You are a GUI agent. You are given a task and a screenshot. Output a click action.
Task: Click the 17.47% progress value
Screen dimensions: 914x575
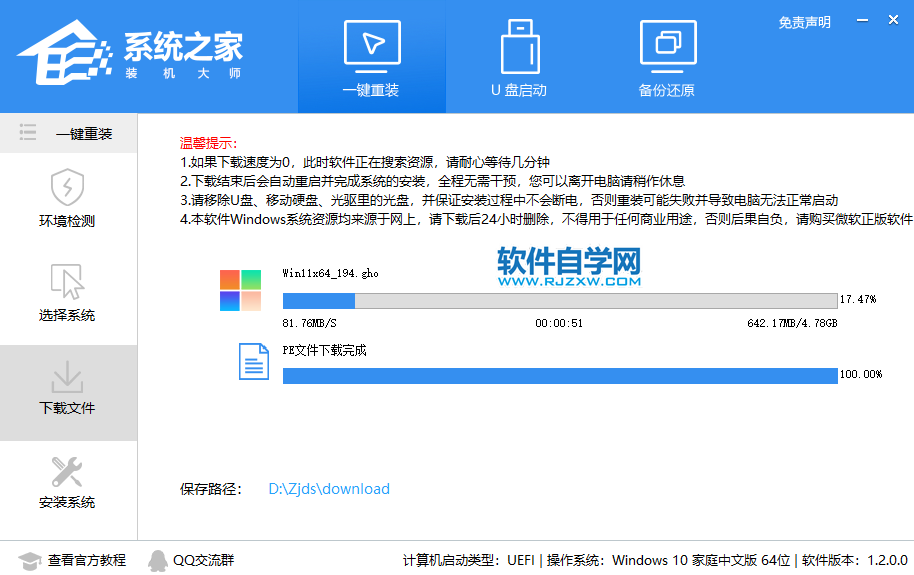tap(858, 299)
